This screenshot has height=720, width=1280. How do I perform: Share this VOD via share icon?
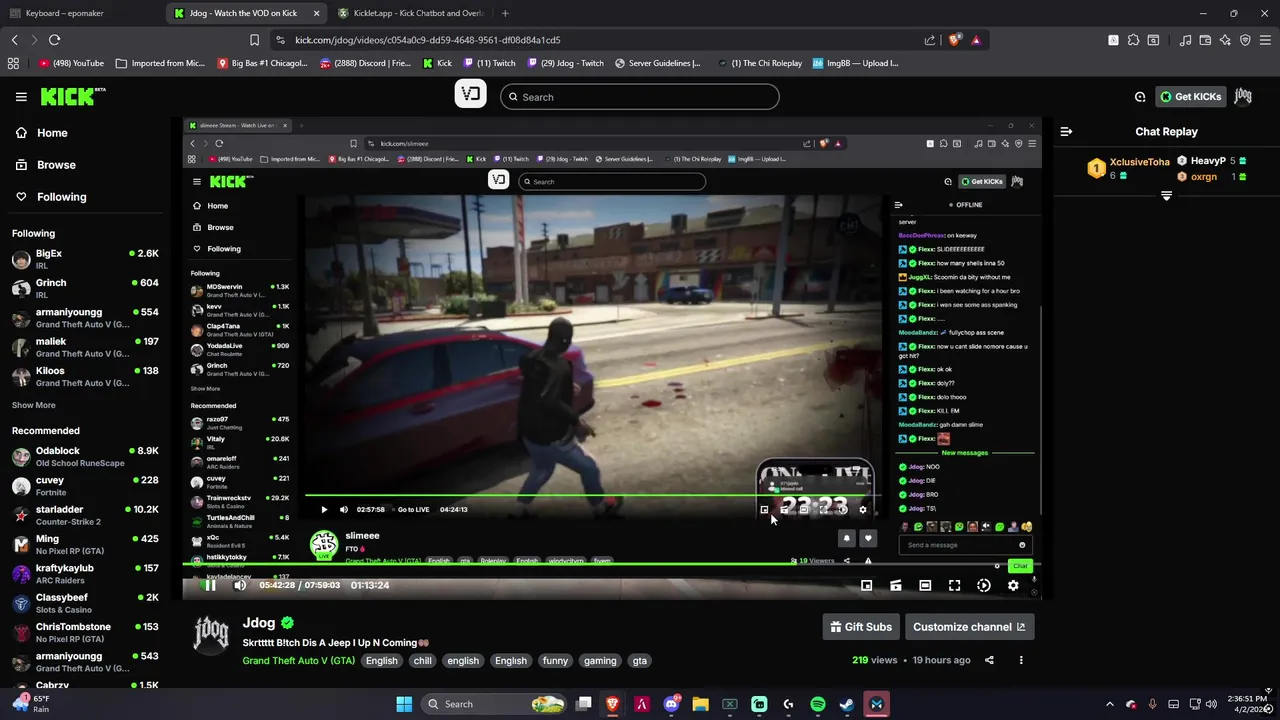989,660
